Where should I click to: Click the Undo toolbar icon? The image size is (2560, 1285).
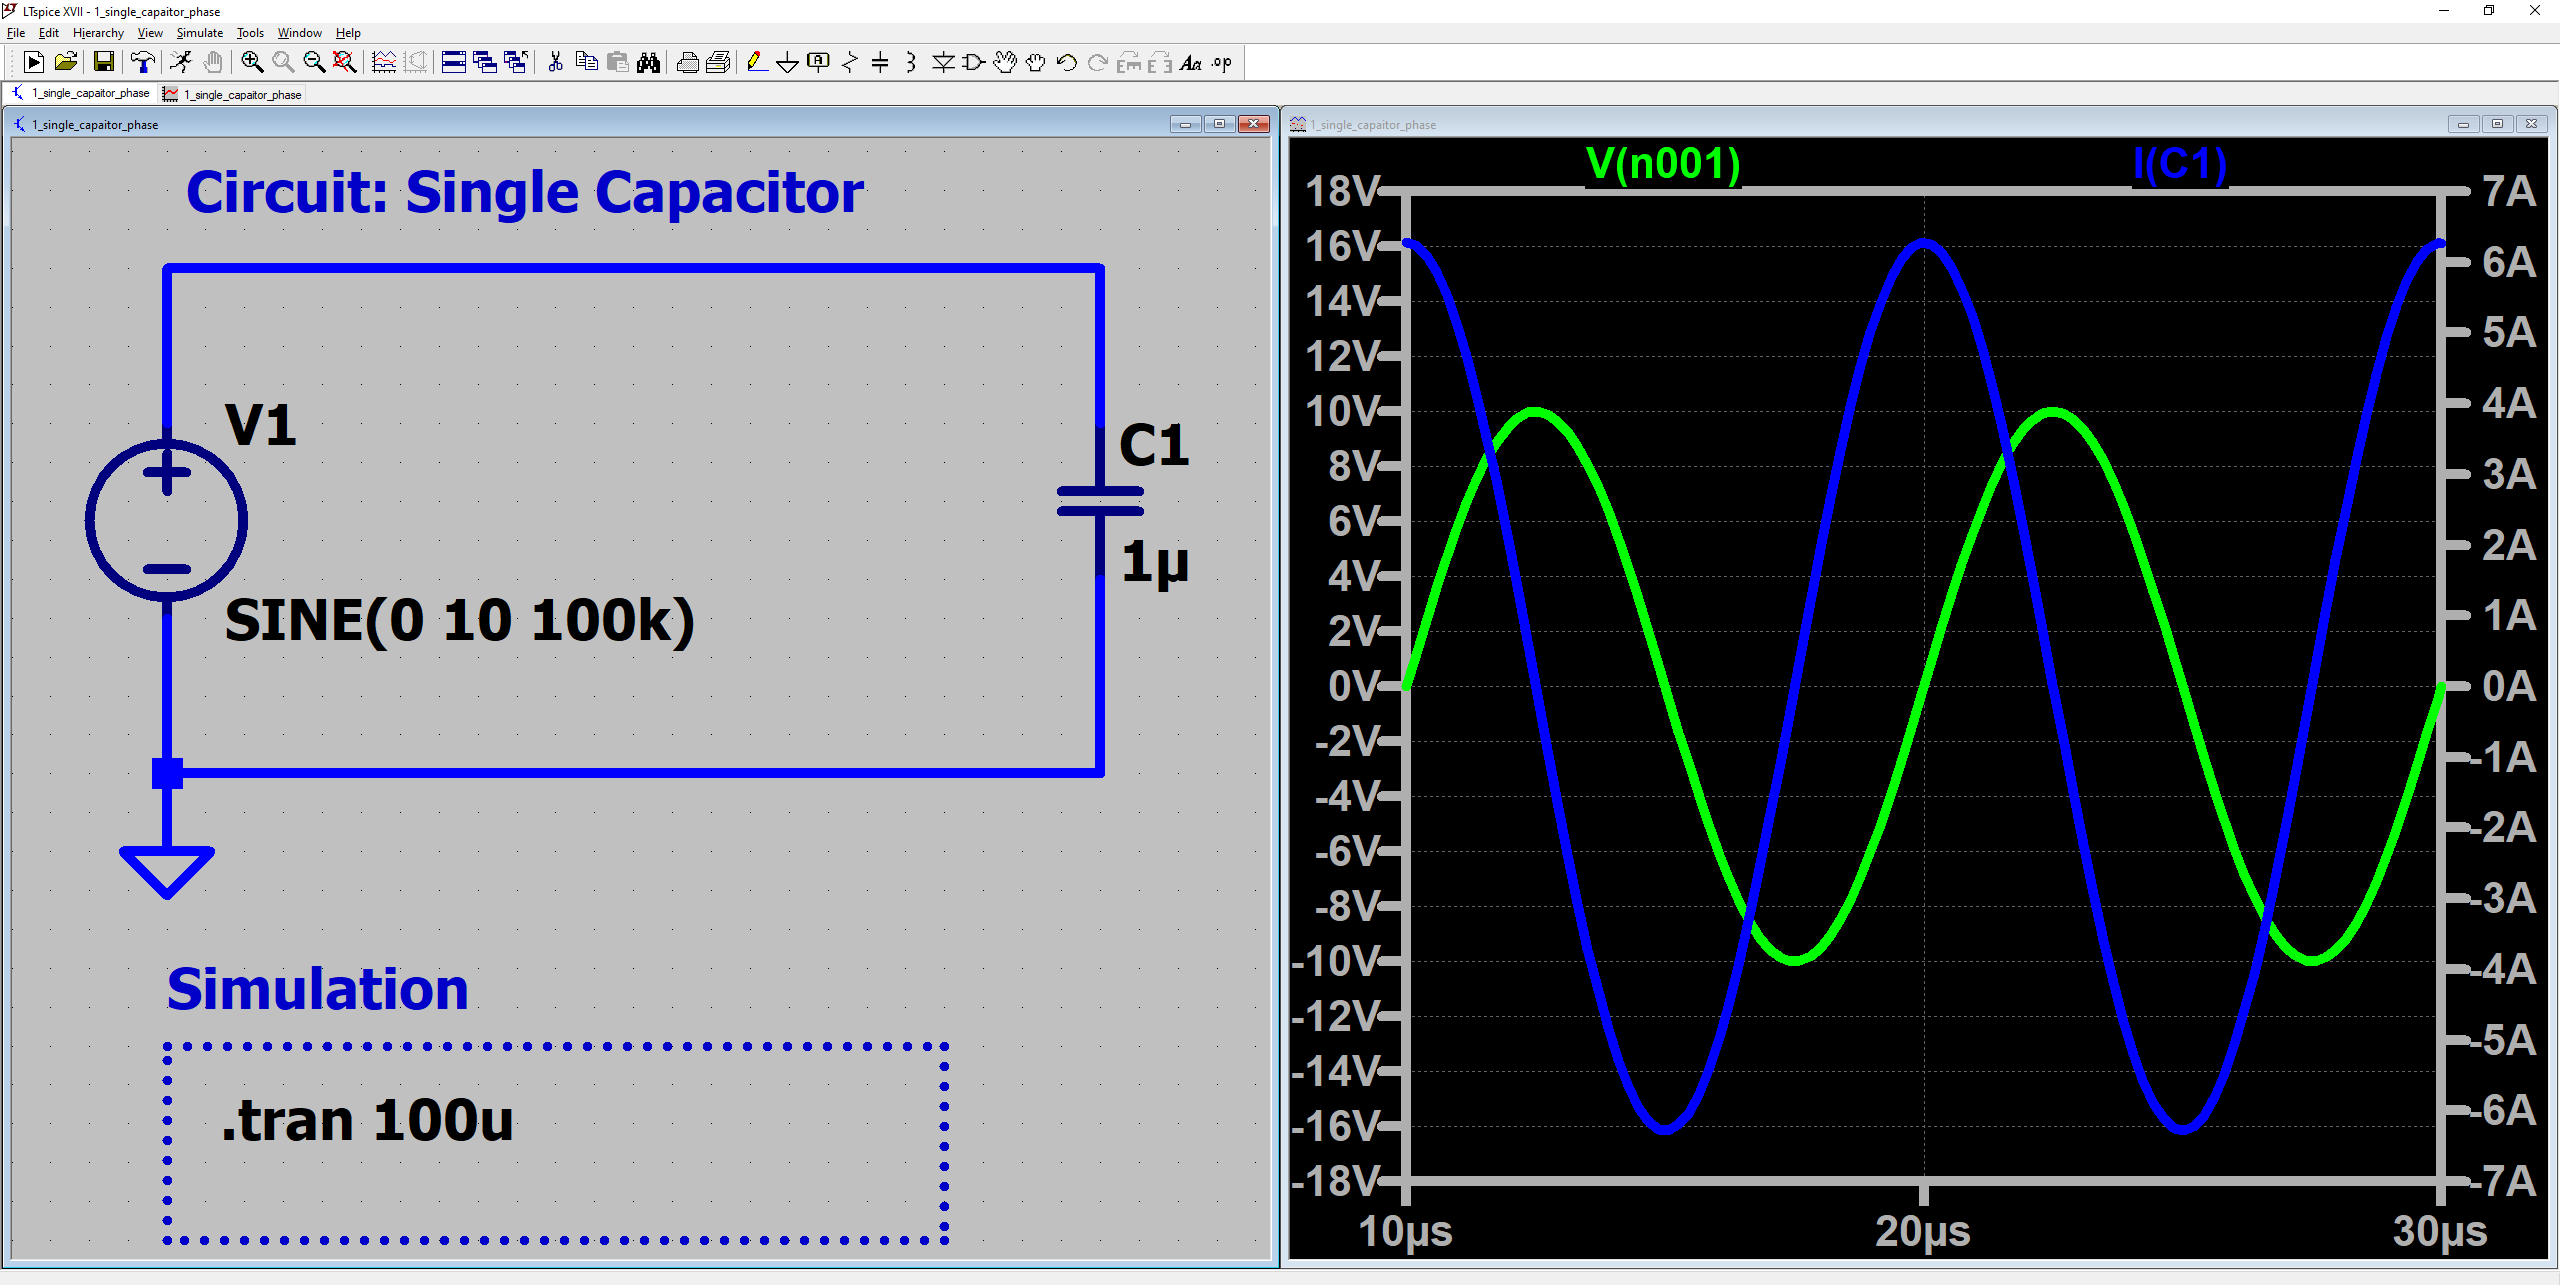1066,63
